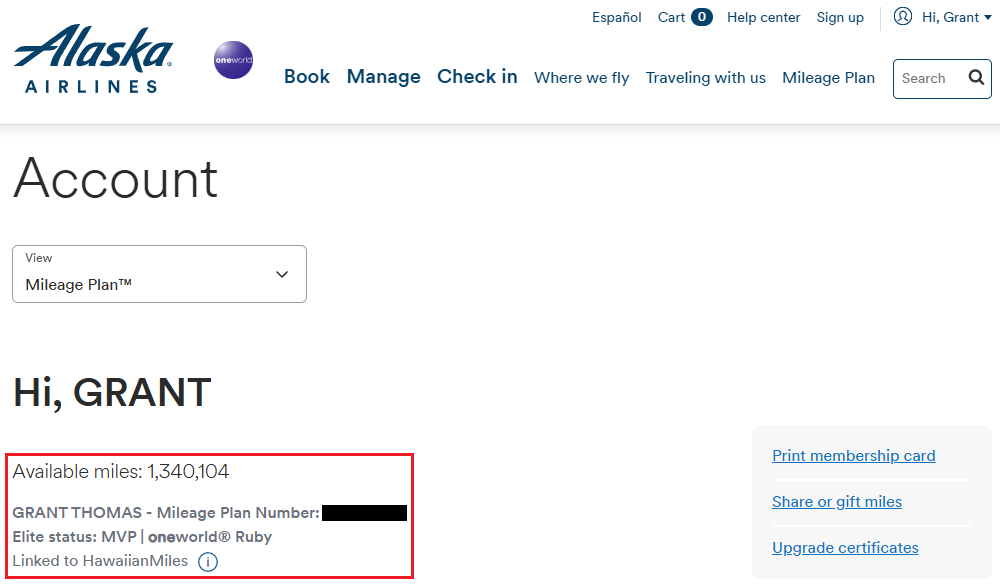The width and height of the screenshot is (1000, 586).
Task: Open the HawaiianMiles info icon
Action: (x=208, y=562)
